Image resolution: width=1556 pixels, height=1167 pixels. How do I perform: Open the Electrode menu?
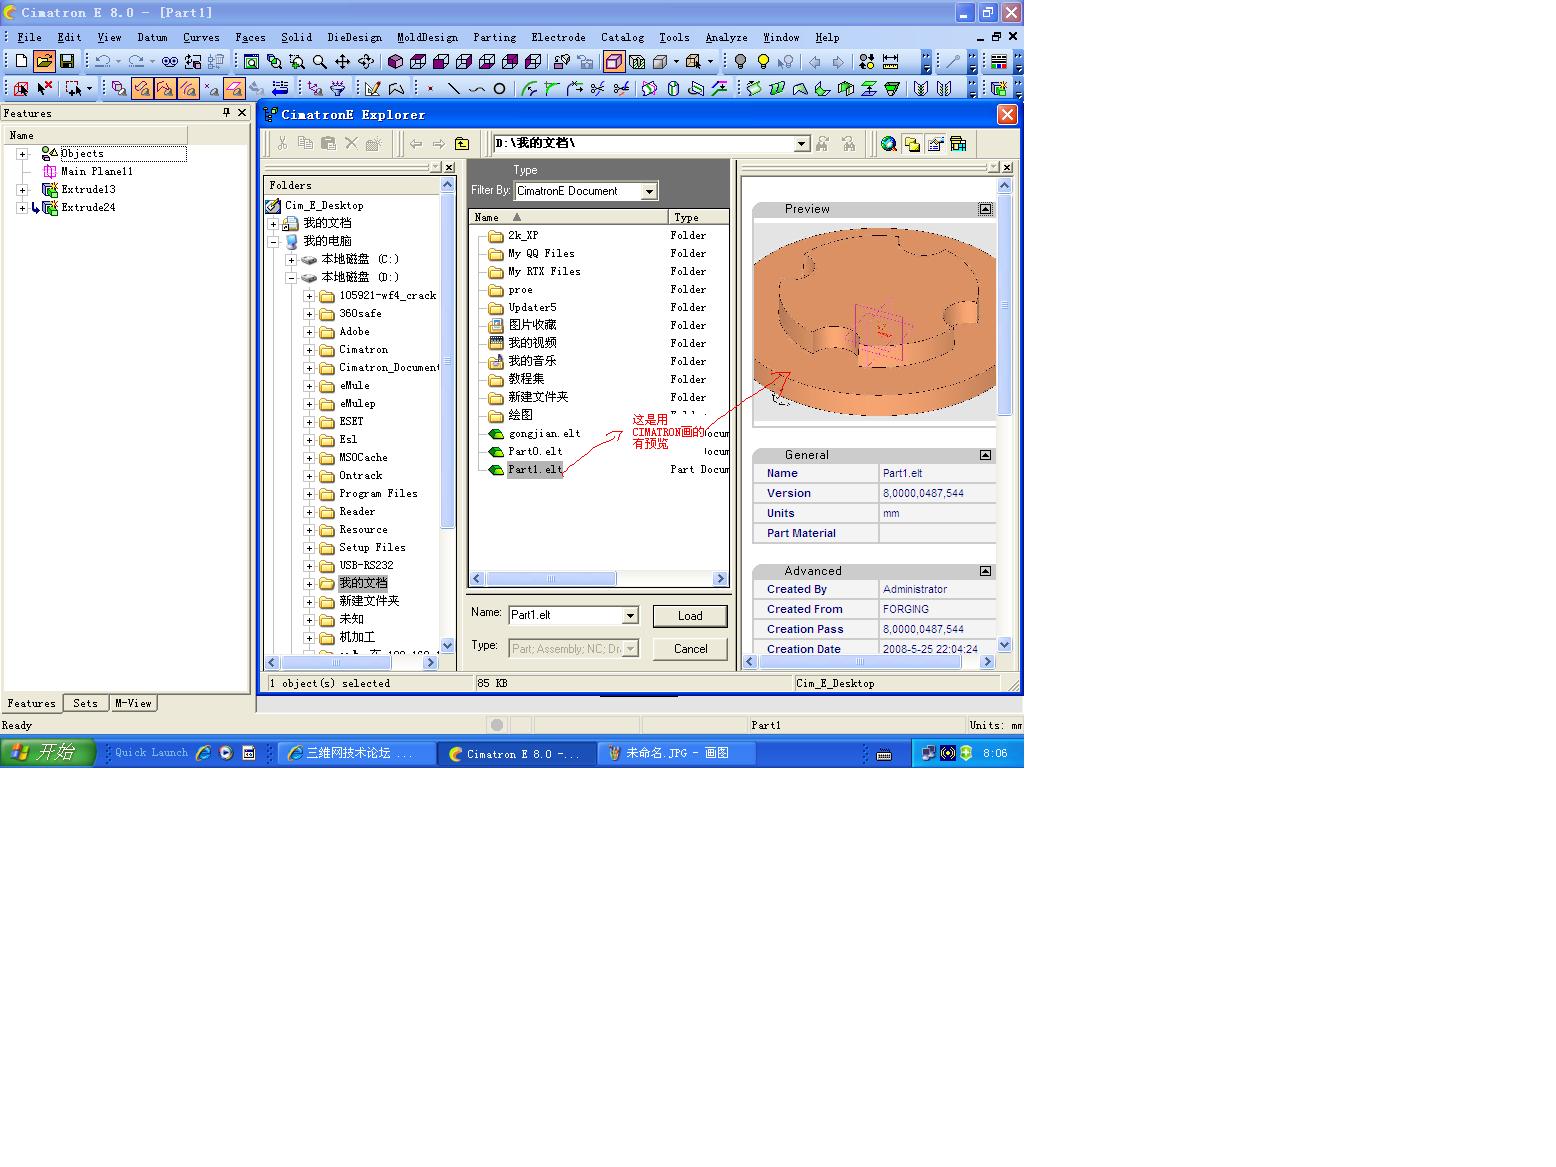coord(559,37)
